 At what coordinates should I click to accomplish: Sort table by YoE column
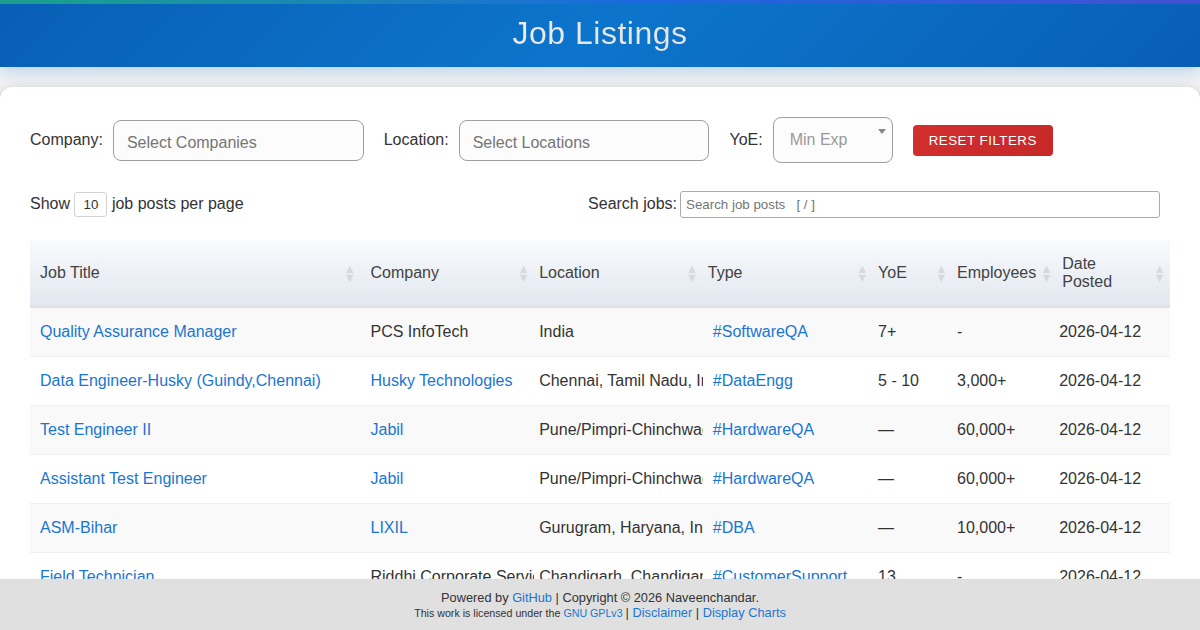[892, 272]
